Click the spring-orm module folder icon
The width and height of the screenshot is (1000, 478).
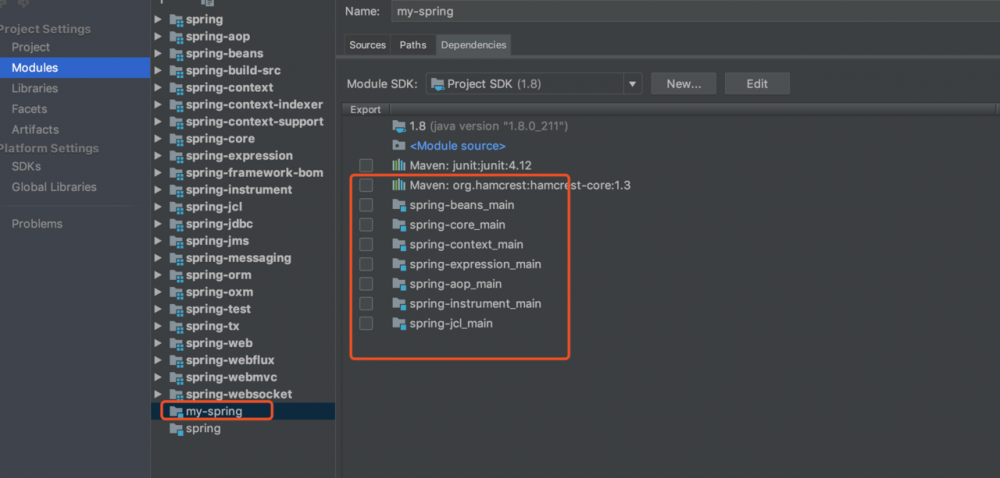[176, 275]
